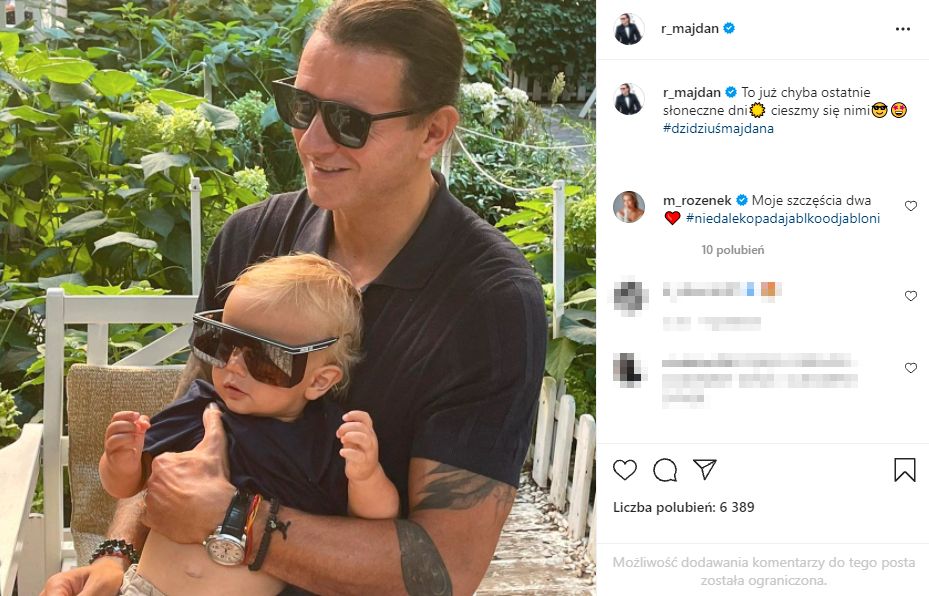This screenshot has width=929, height=596.
Task: View the 10 polubień on comment
Action: [733, 250]
